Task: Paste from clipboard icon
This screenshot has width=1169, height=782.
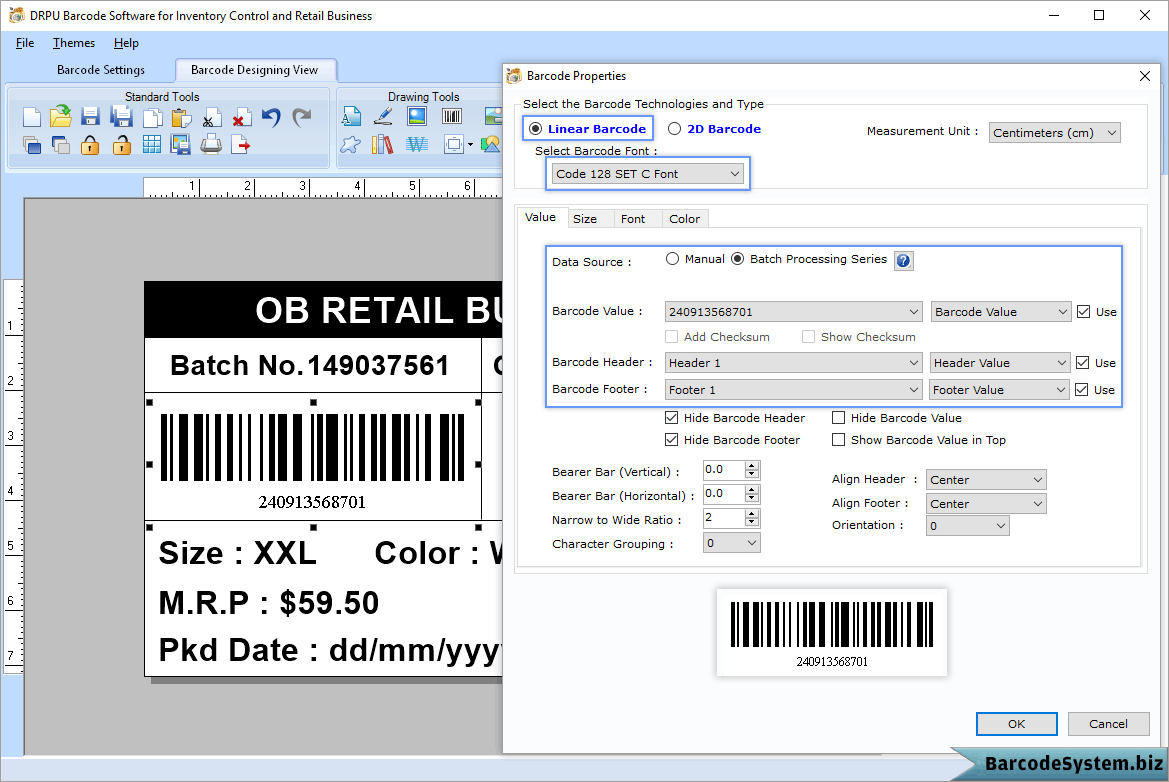Action: pos(181,117)
